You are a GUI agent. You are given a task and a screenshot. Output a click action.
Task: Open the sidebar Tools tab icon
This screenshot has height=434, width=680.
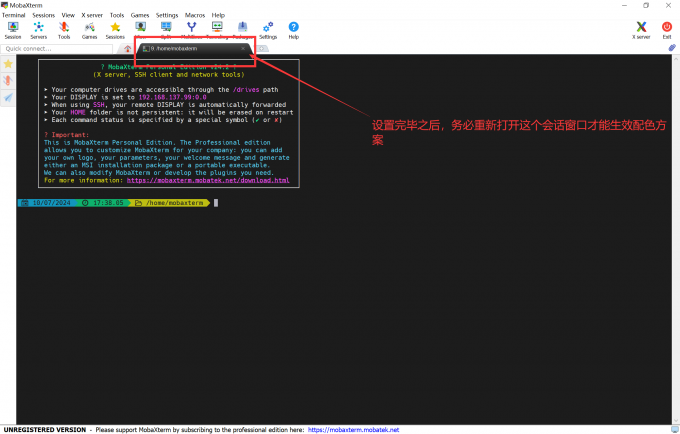click(x=8, y=81)
